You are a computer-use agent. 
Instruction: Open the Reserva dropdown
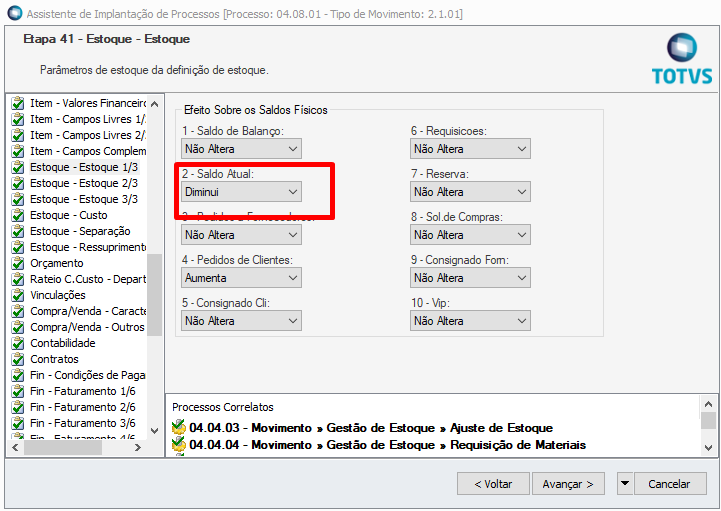[470, 192]
